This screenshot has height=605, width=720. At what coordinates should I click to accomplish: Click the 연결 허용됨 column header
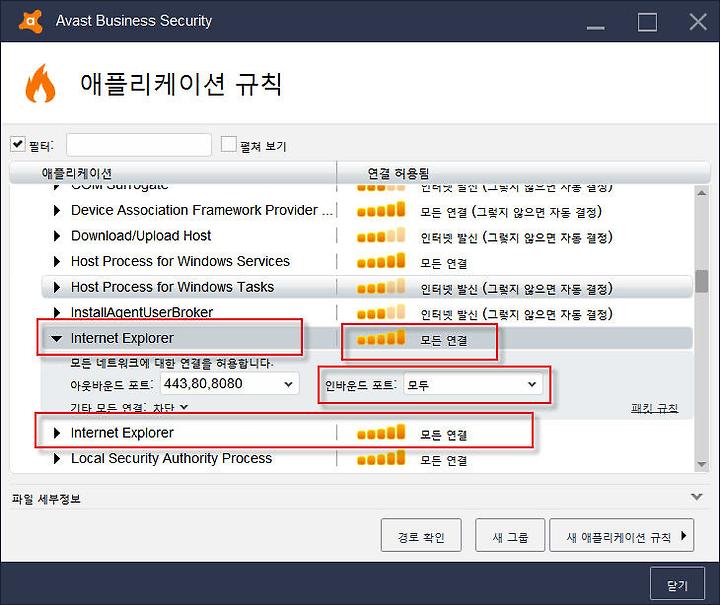coord(523,173)
